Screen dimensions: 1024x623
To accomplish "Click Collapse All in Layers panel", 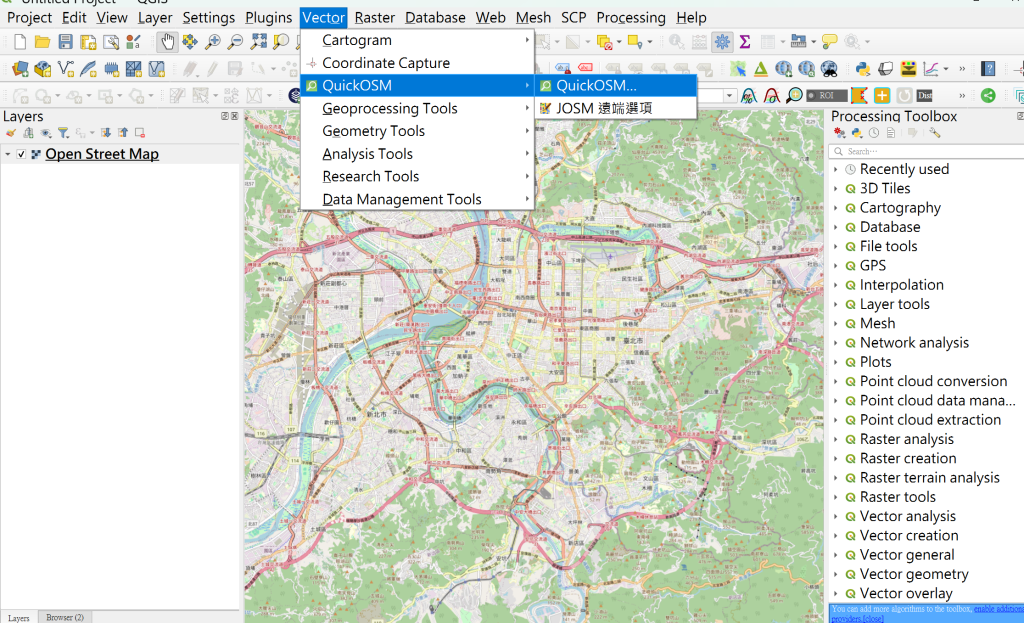I will coord(123,133).
